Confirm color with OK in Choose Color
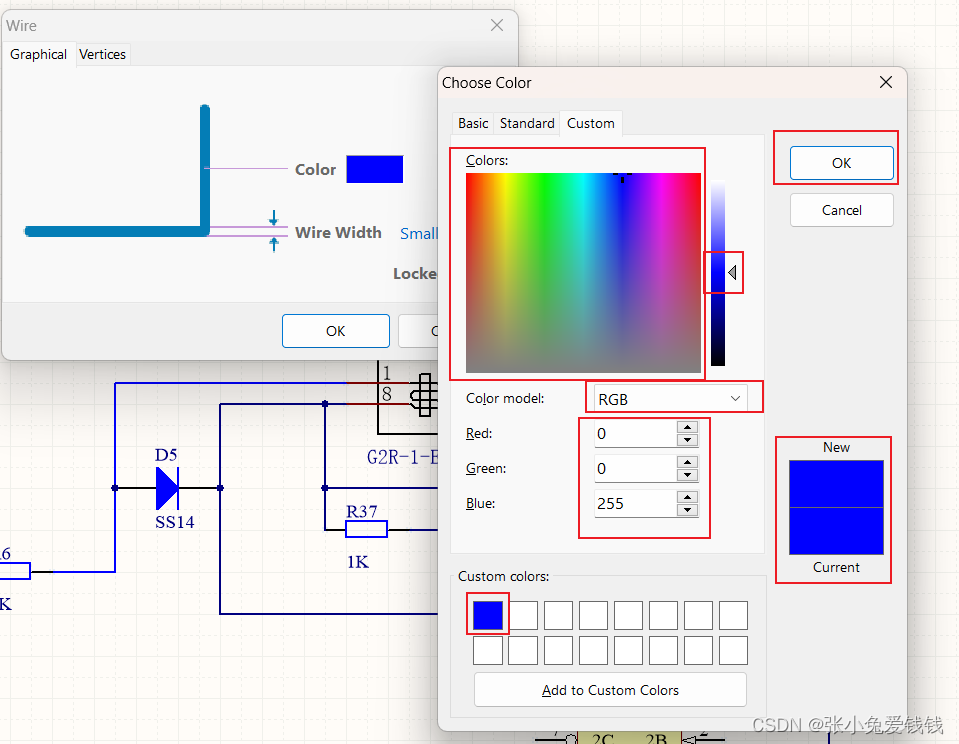 pyautogui.click(x=841, y=163)
